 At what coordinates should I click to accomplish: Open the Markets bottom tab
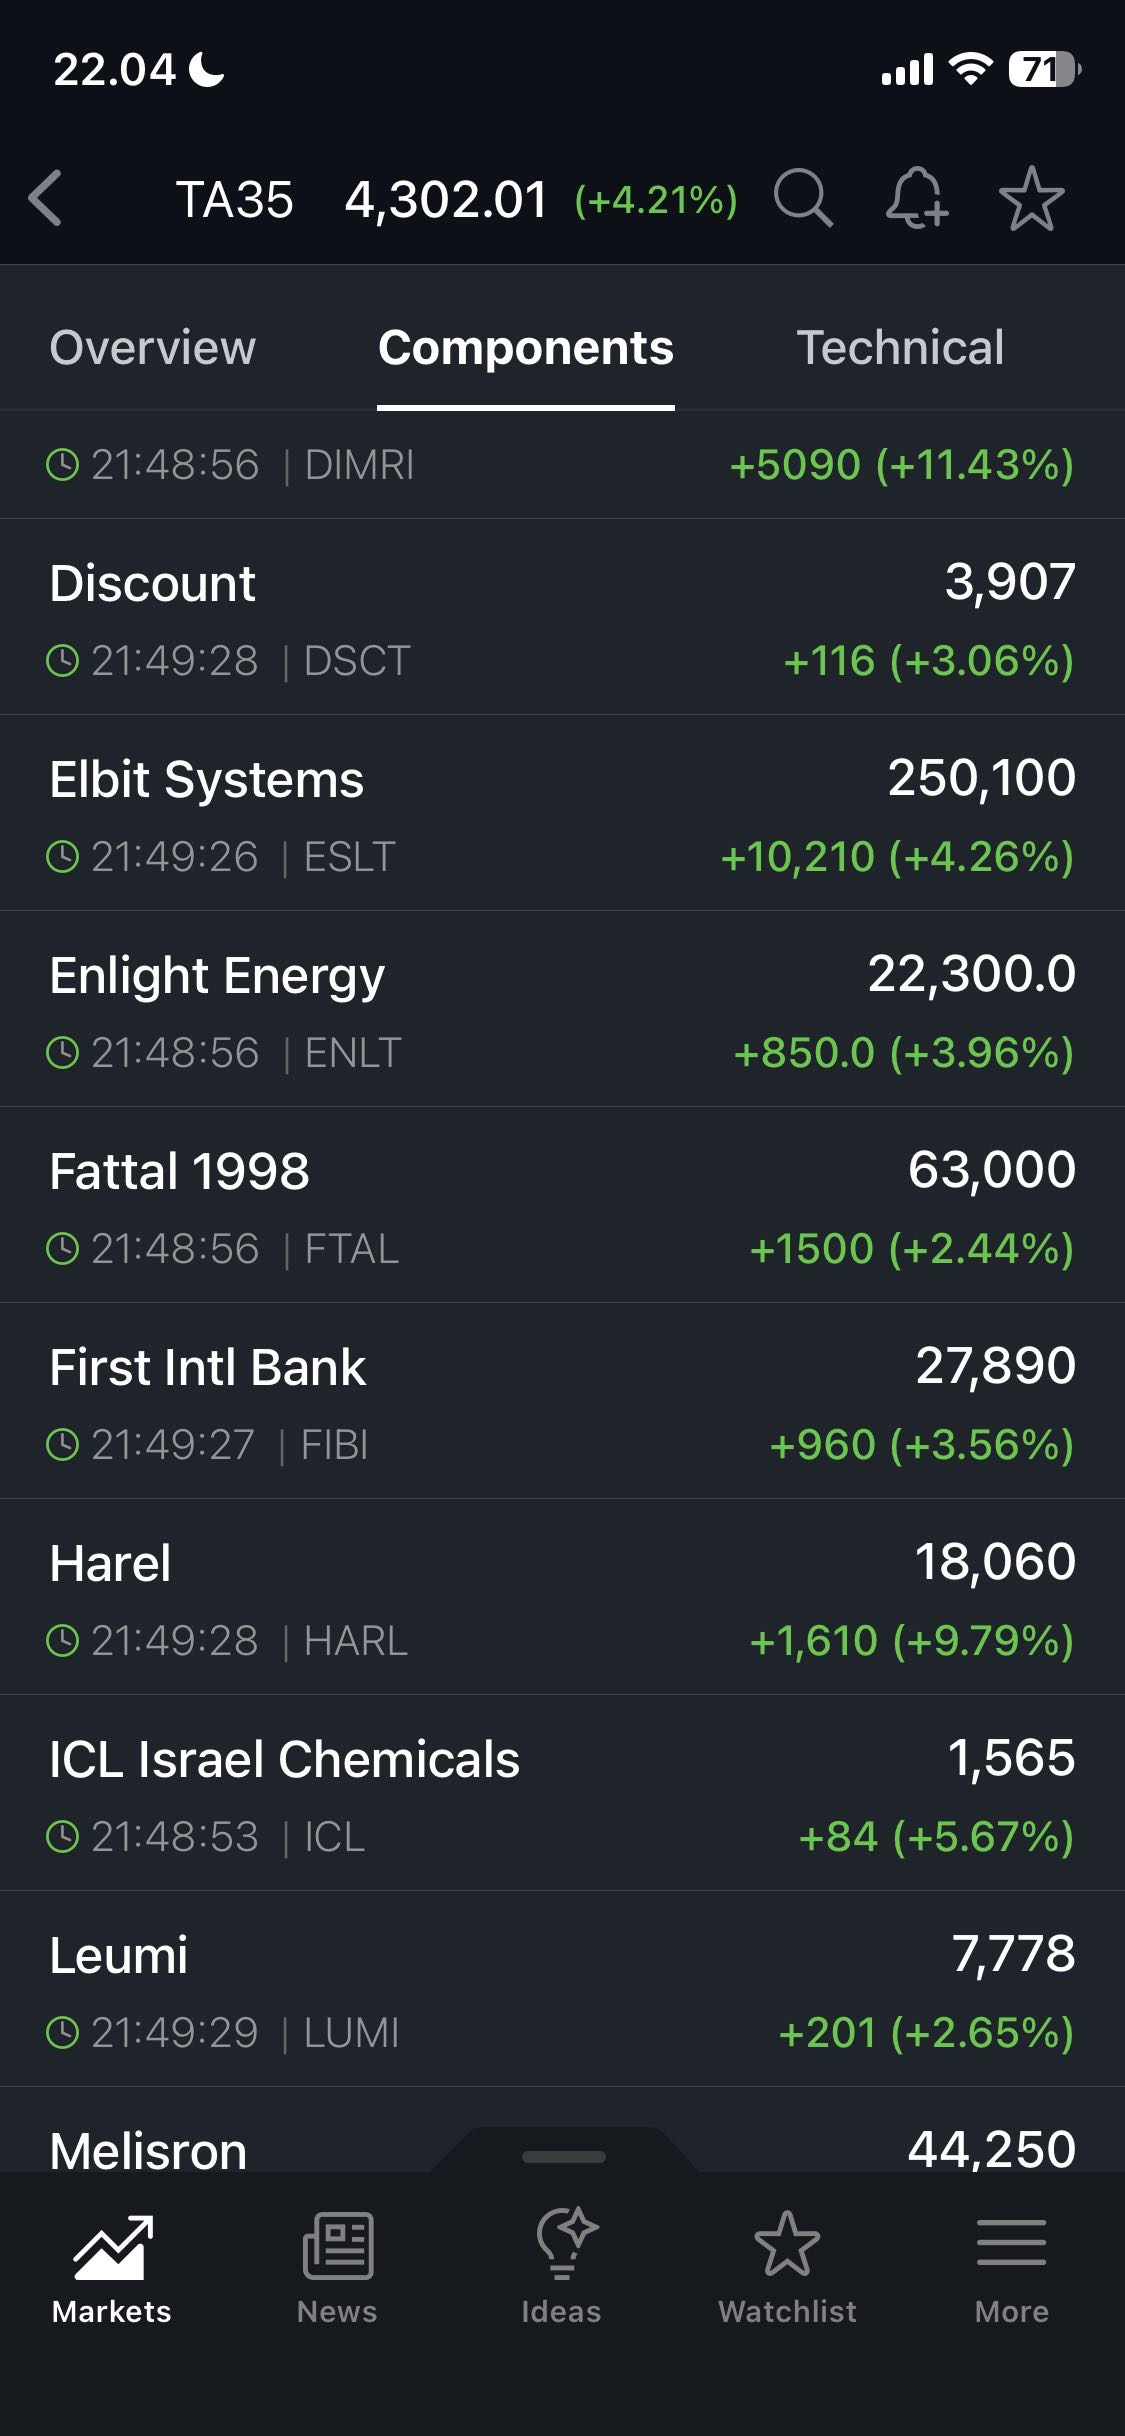[112, 2268]
